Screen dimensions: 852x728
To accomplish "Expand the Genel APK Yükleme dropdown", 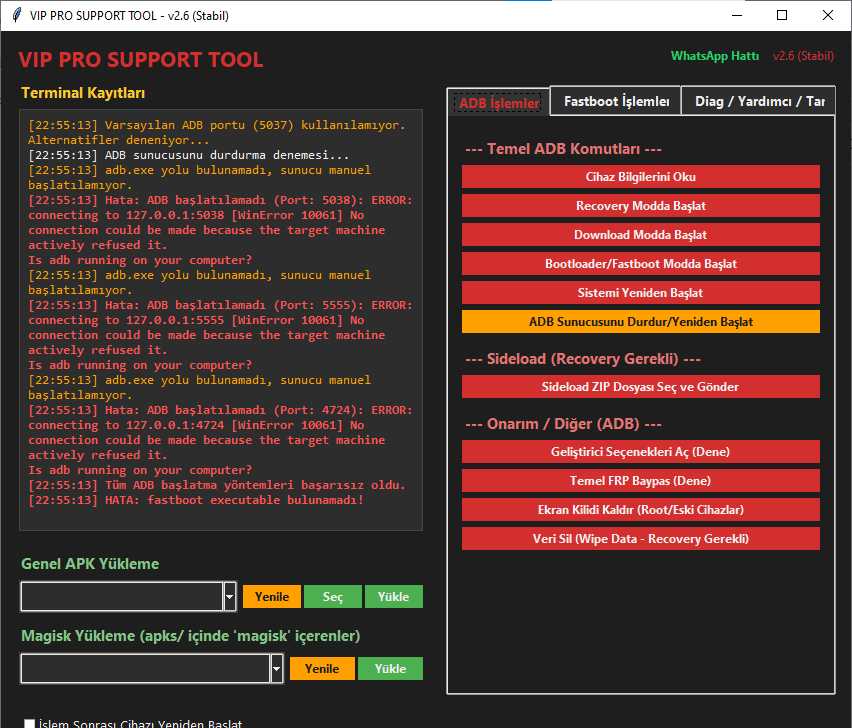I will [228, 596].
